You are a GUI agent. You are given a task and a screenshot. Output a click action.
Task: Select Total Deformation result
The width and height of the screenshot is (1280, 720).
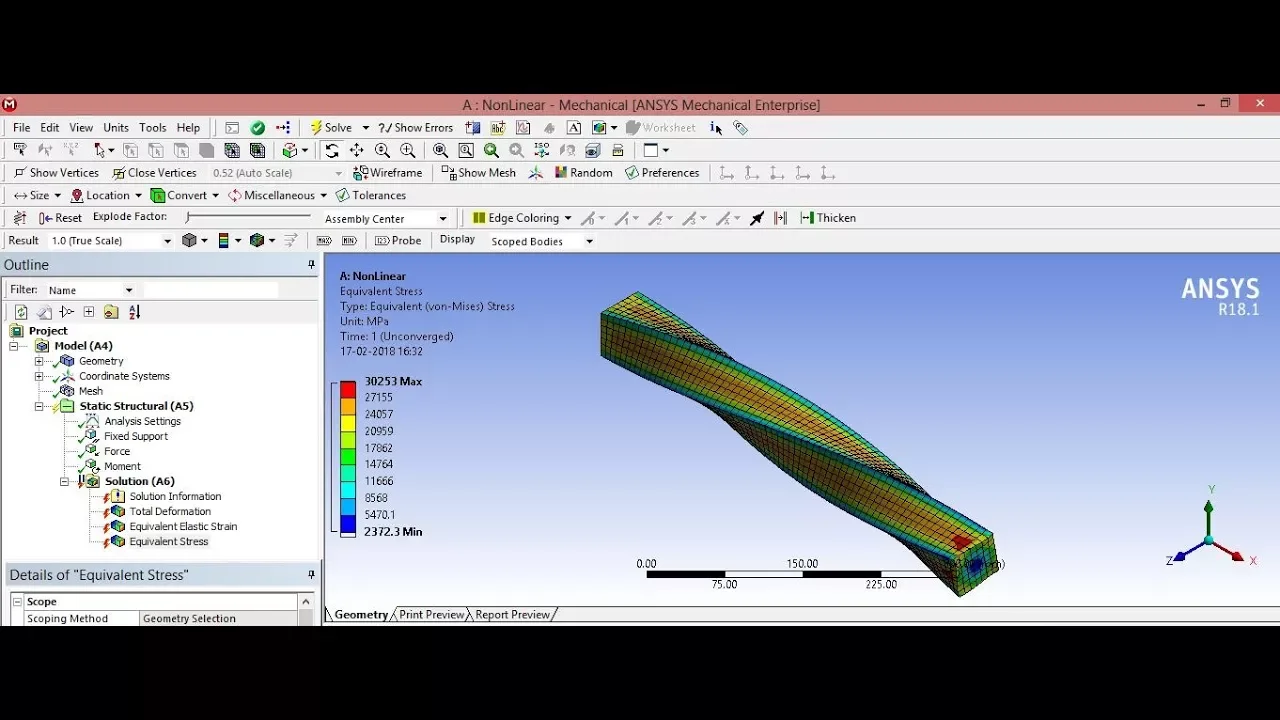170,511
